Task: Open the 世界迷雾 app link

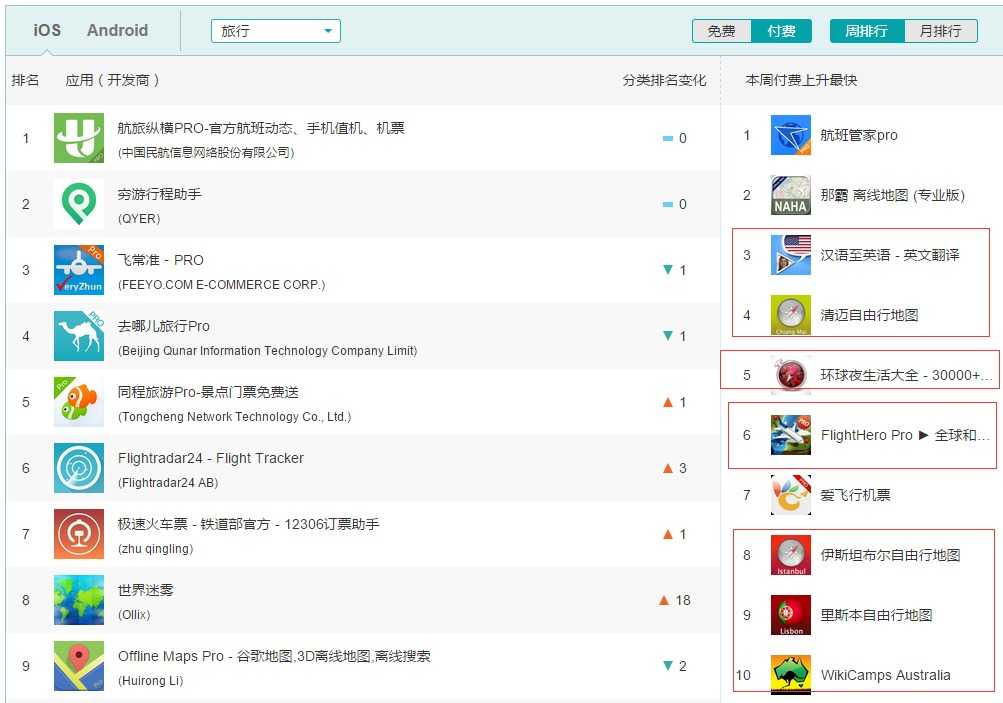Action: pyautogui.click(x=146, y=590)
